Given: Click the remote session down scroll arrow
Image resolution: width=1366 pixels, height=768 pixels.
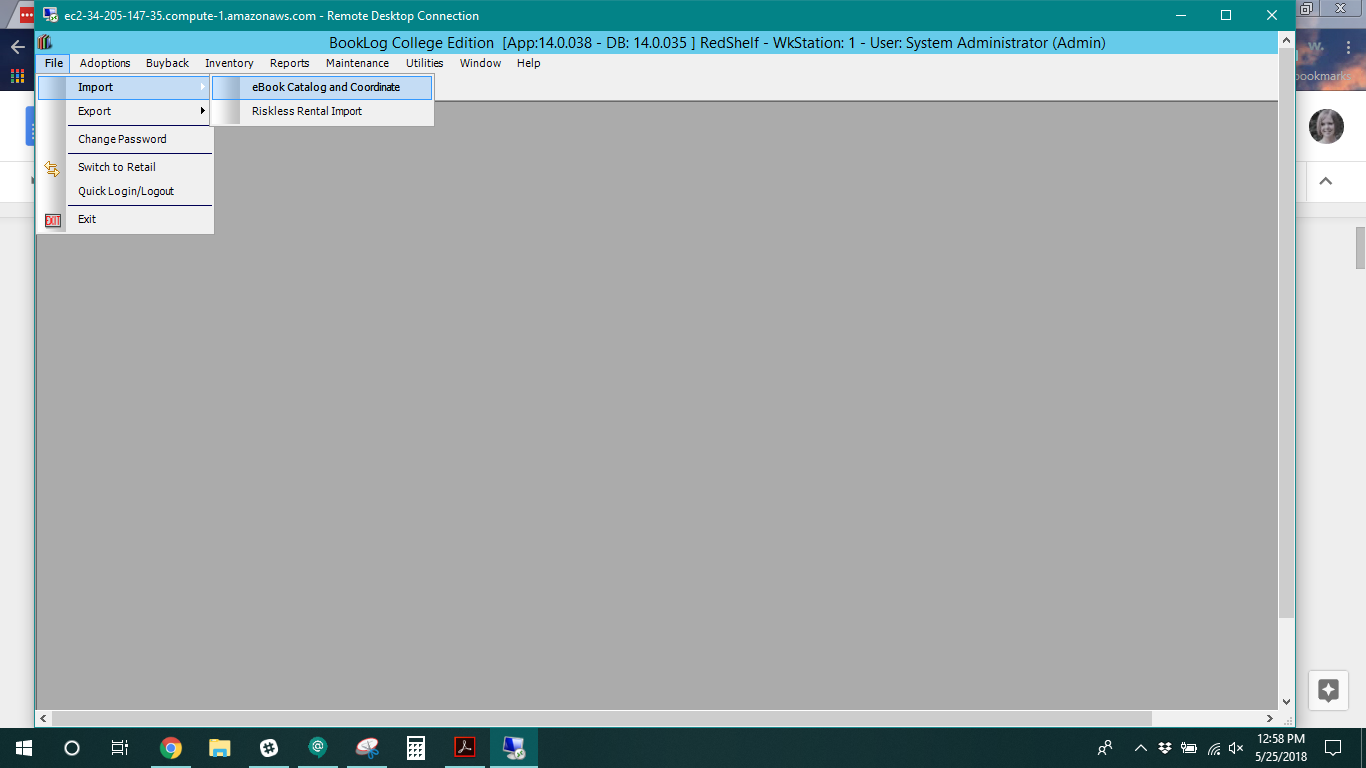Looking at the screenshot, I should pyautogui.click(x=1286, y=702).
